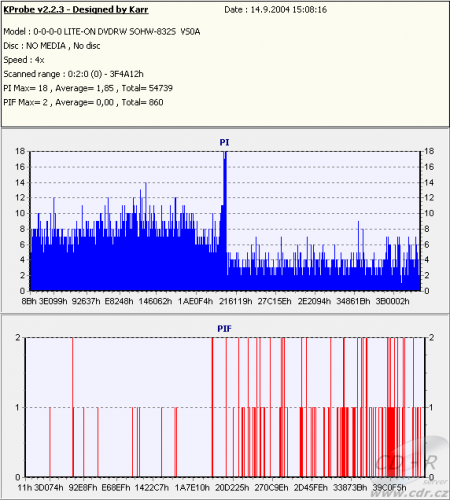The height and width of the screenshot is (500, 450).
Task: Click the Scanned range info line
Action: tap(73, 74)
